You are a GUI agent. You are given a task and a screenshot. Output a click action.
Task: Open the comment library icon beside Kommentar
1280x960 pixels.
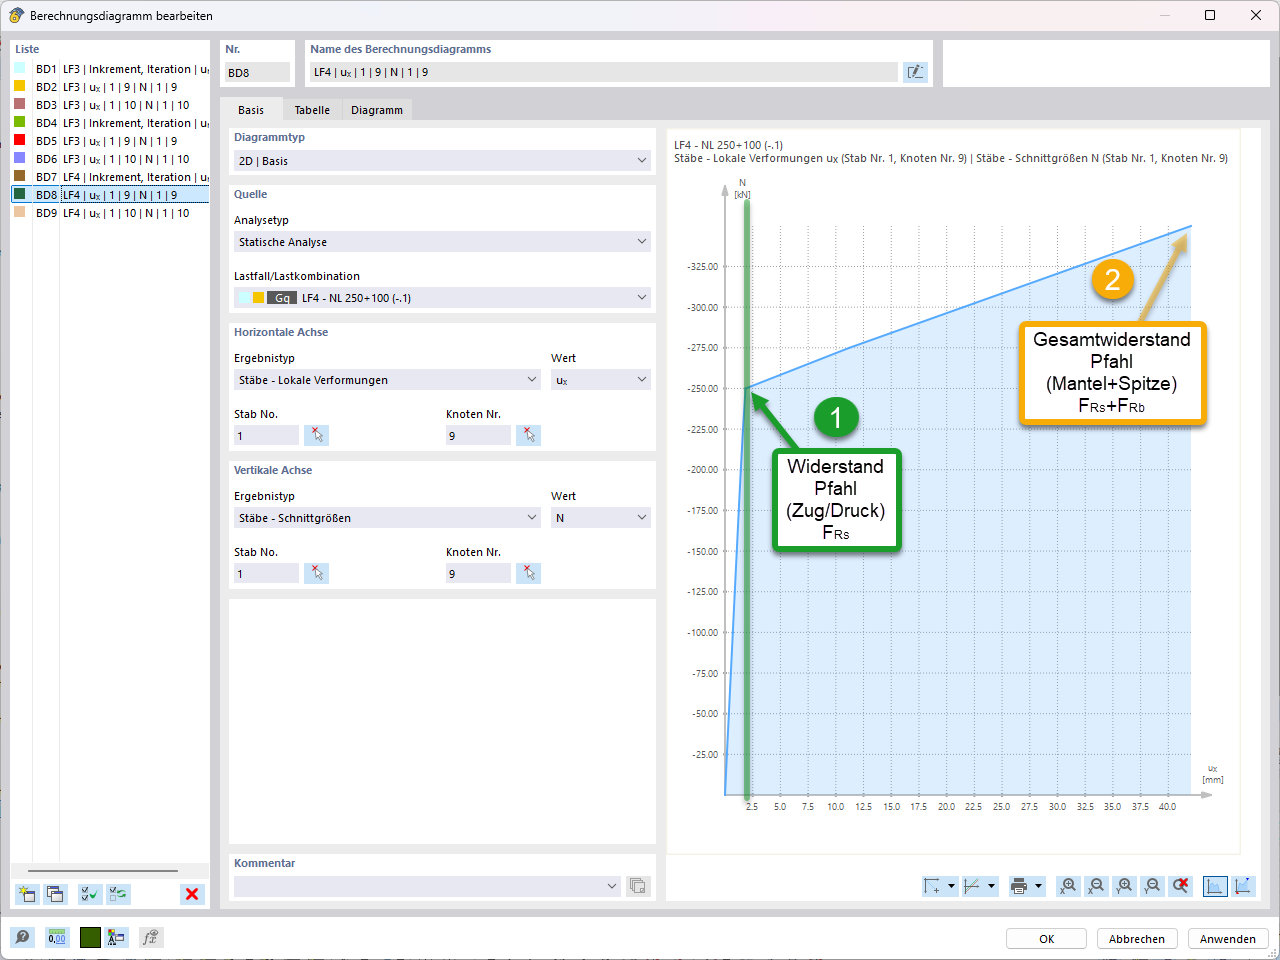637,886
